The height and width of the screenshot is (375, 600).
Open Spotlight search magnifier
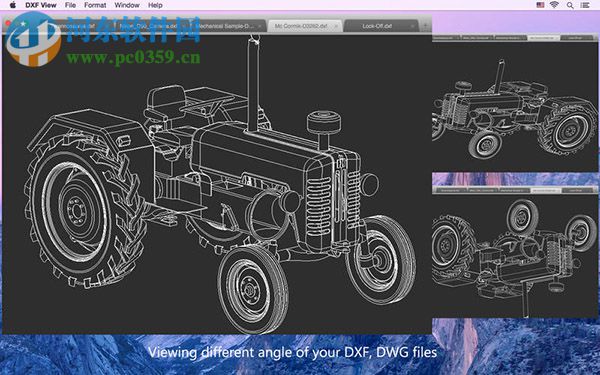coord(570,5)
